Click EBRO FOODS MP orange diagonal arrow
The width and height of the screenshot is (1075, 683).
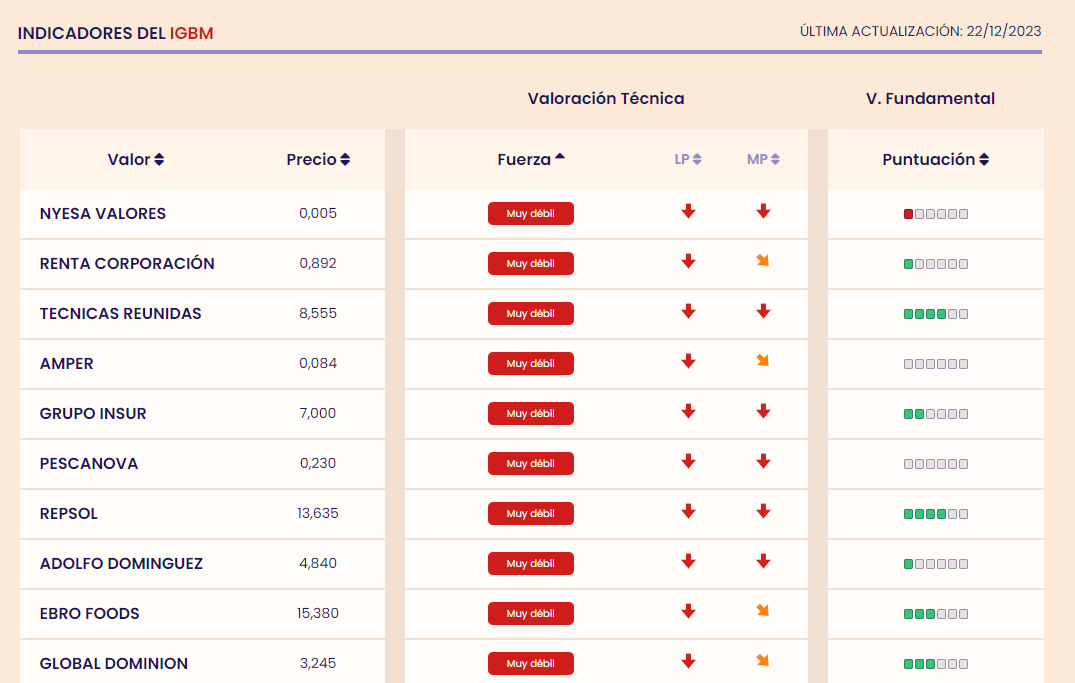click(762, 611)
